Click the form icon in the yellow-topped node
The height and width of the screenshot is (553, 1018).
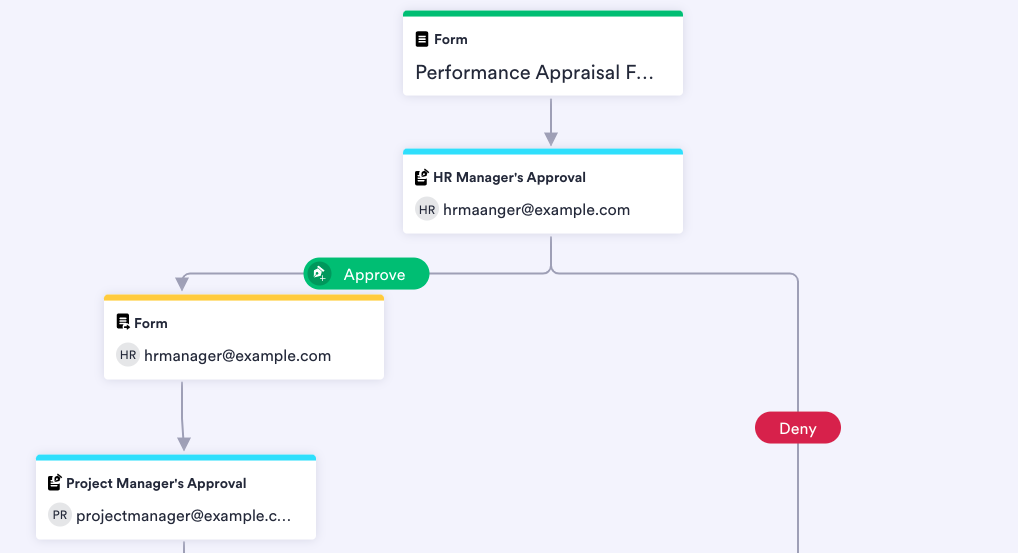[x=122, y=323]
